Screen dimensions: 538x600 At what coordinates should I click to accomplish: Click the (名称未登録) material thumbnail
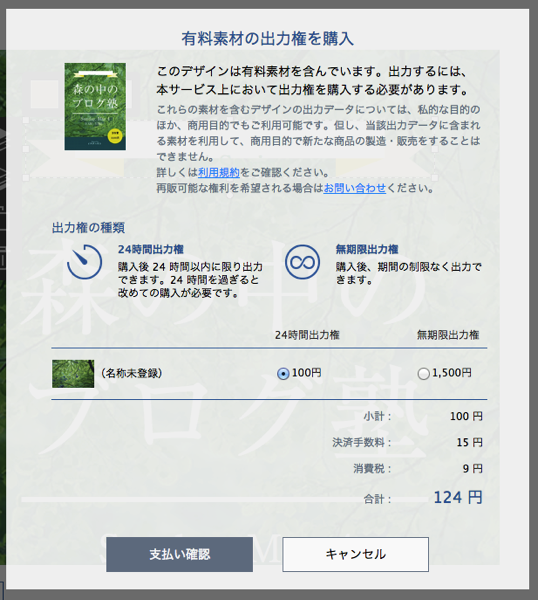(x=73, y=373)
